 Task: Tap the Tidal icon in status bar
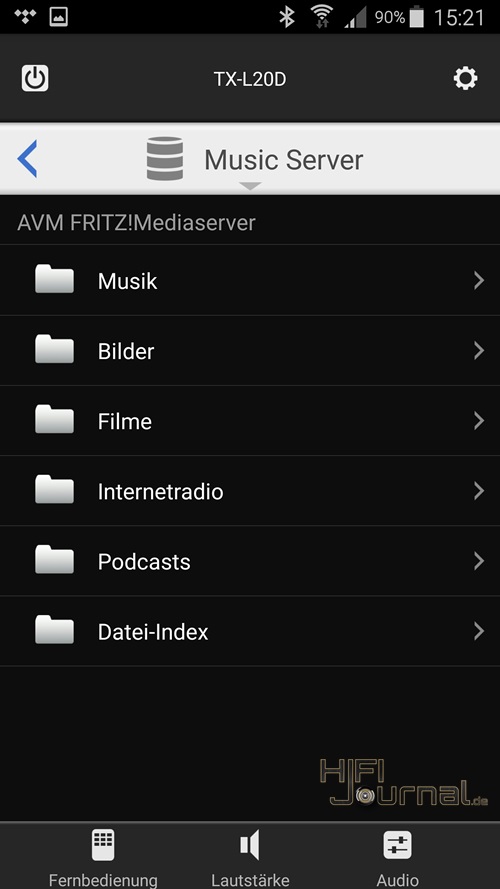tap(25, 16)
